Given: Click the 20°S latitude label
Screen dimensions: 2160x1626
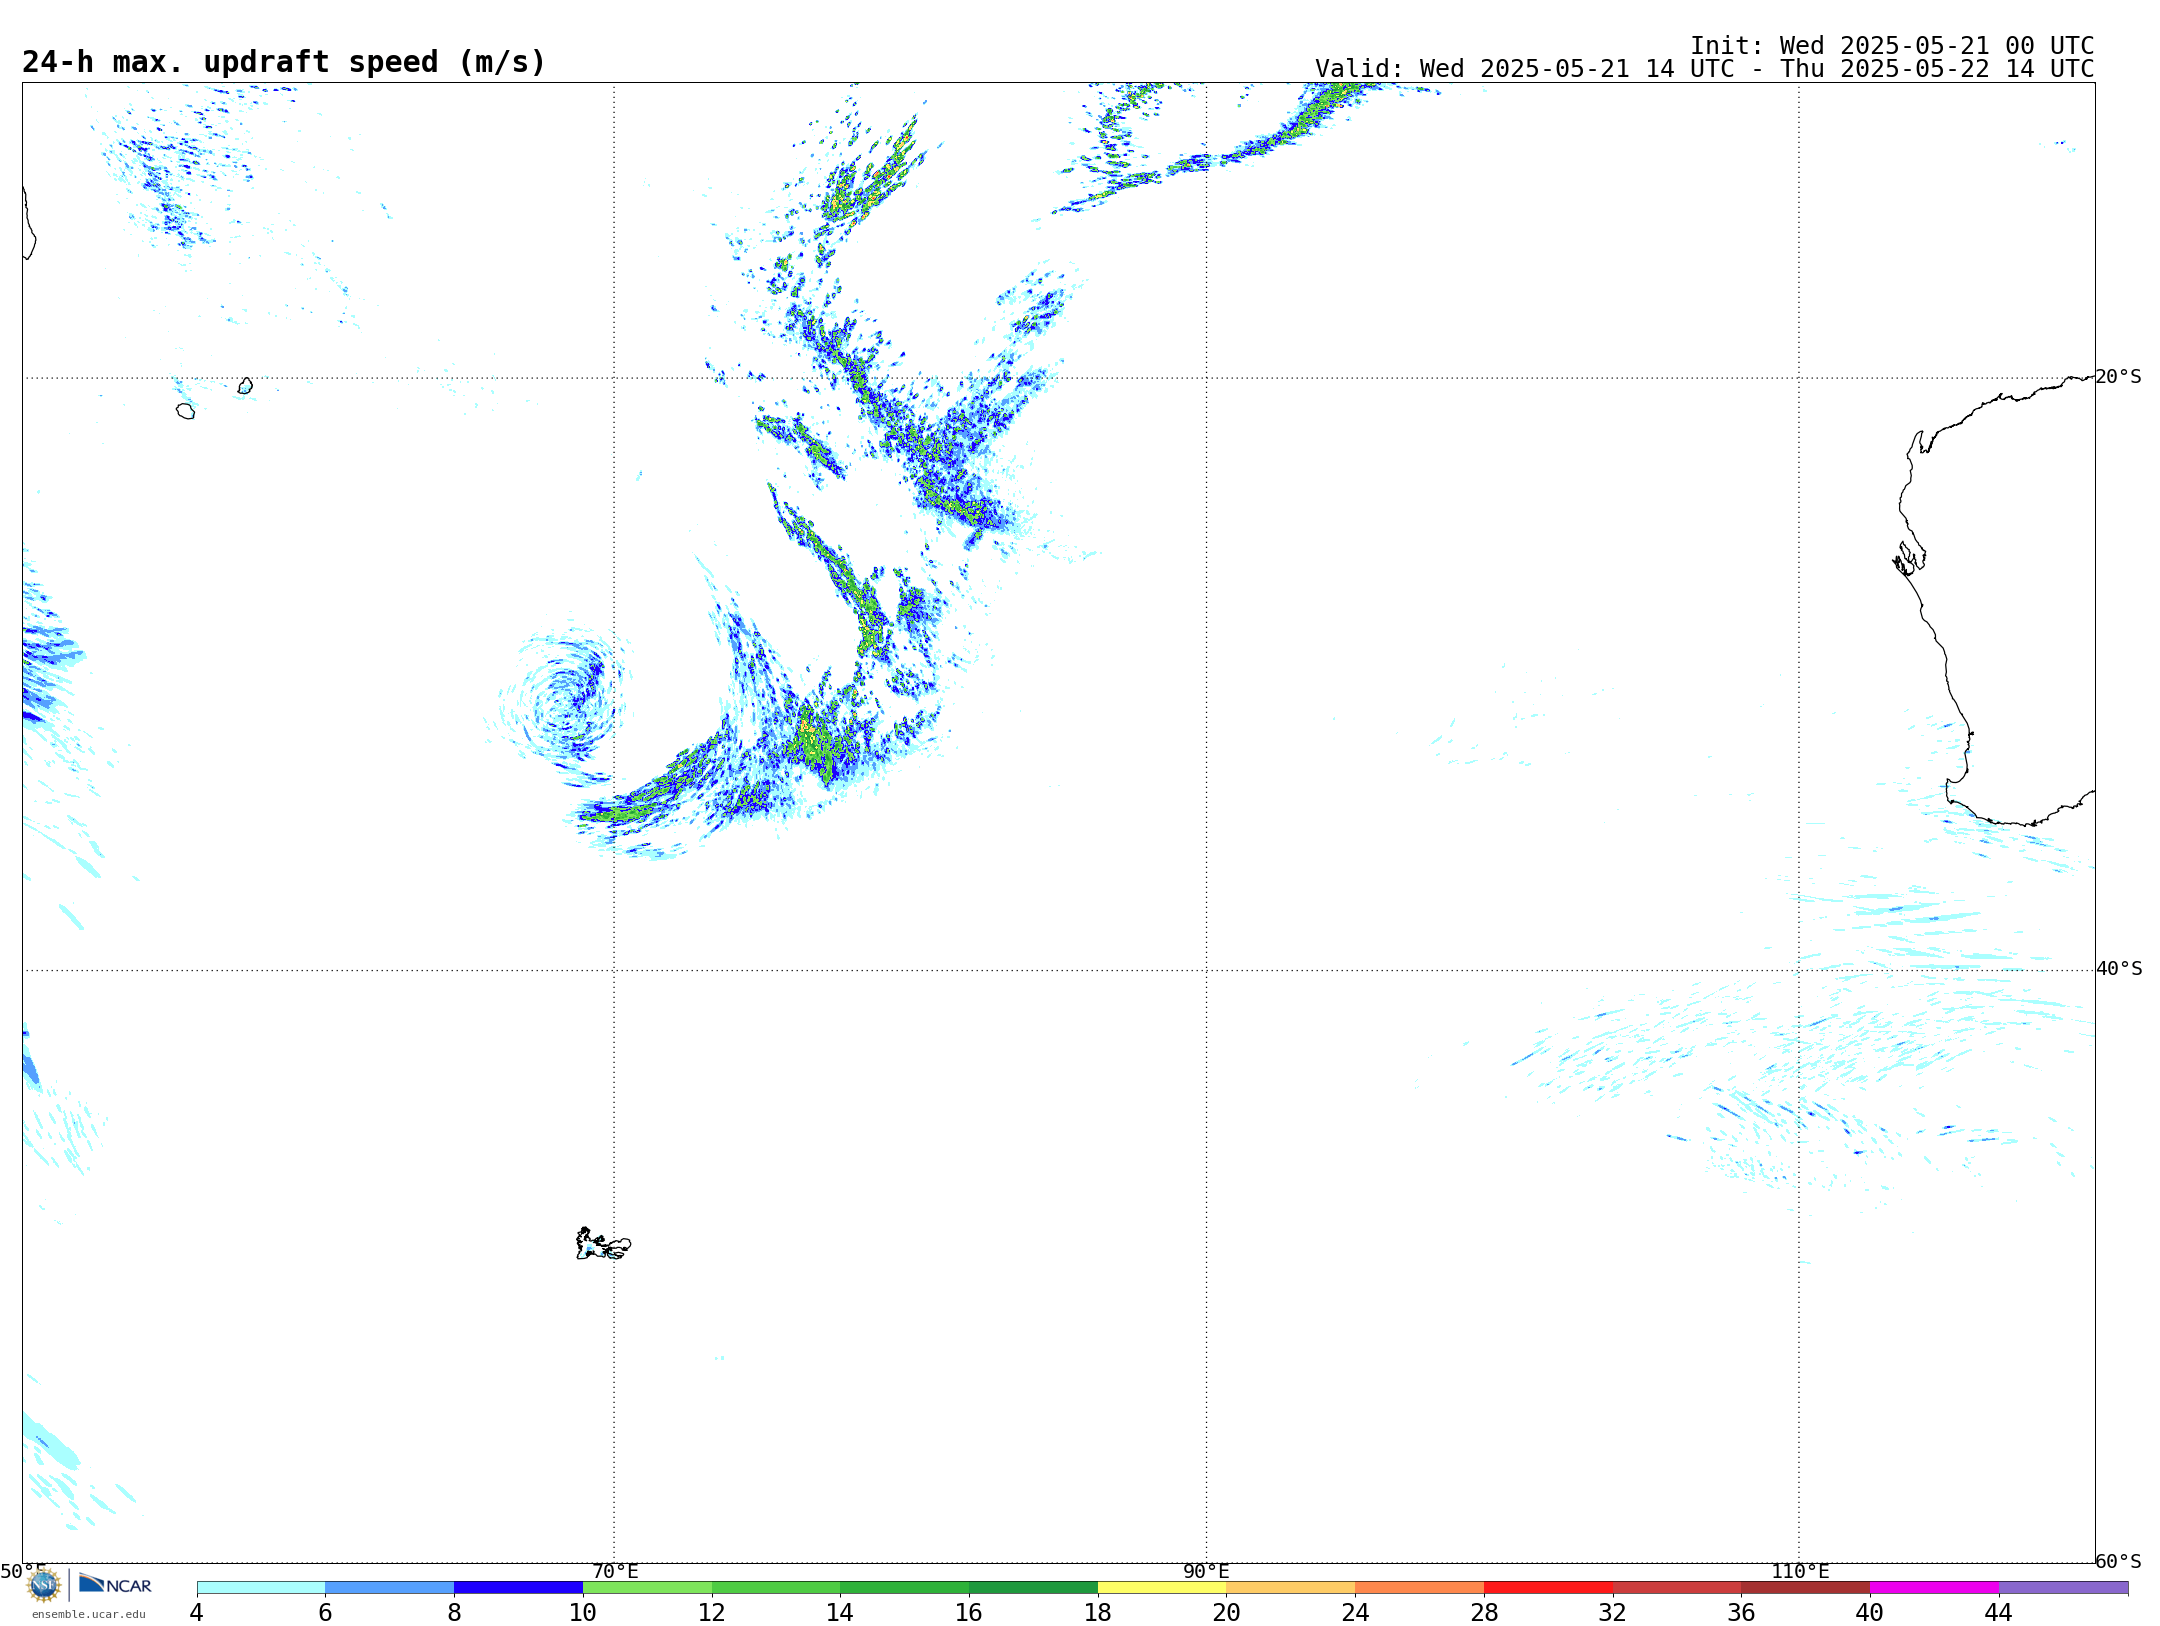Looking at the screenshot, I should pyautogui.click(x=2119, y=377).
